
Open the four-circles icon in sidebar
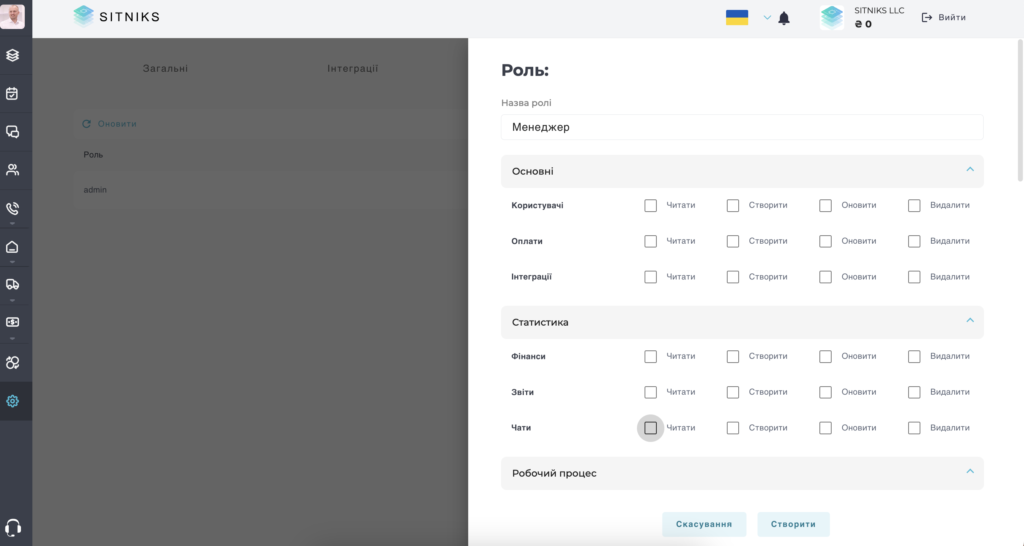[x=12, y=362]
